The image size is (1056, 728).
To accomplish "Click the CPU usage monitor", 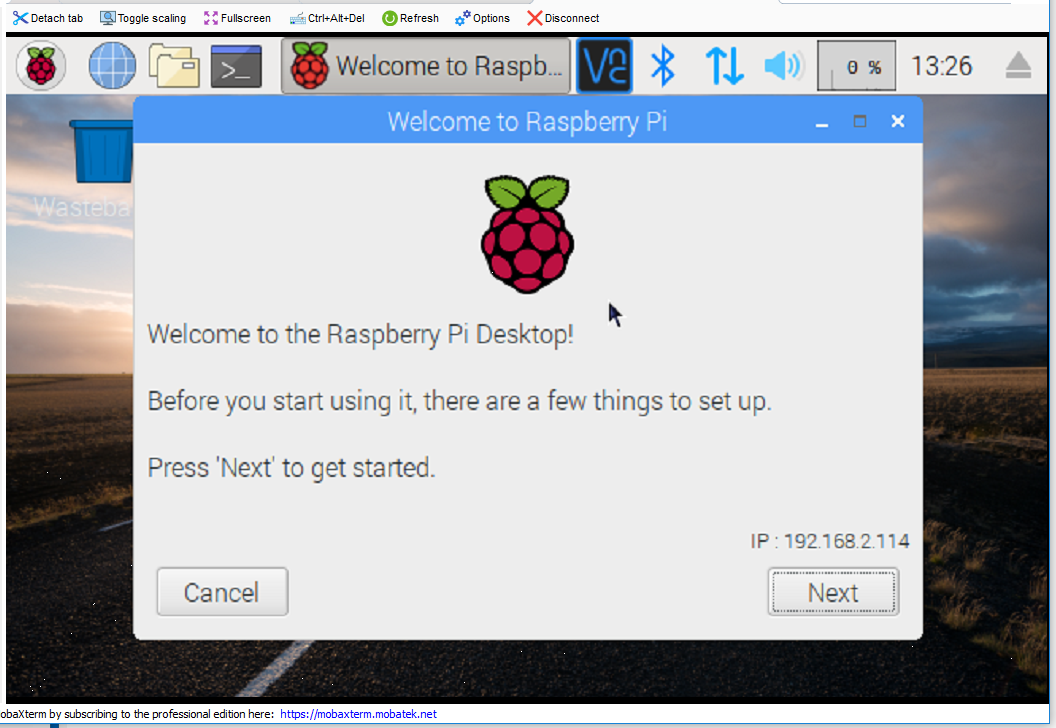I will pyautogui.click(x=856, y=67).
